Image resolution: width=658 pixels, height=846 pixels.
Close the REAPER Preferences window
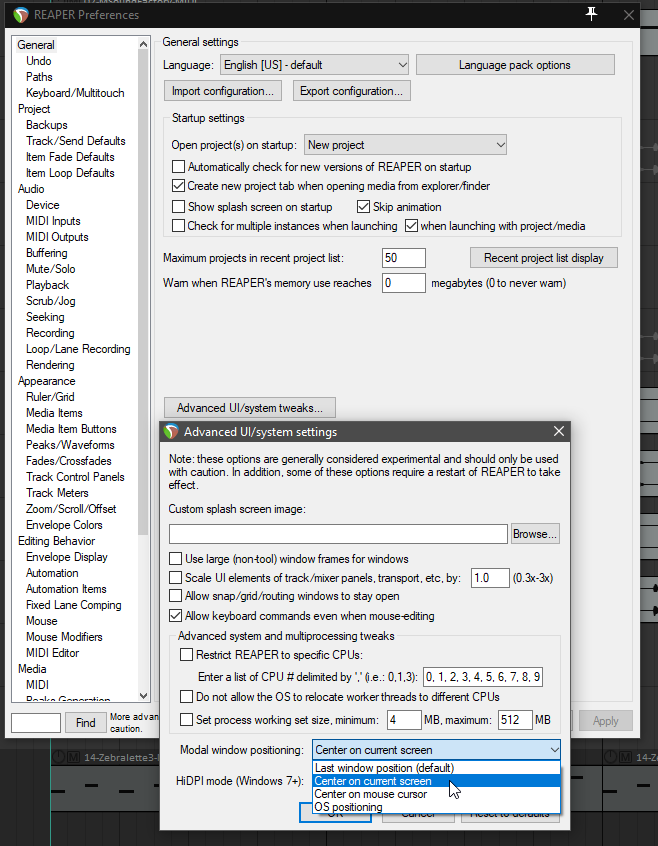[x=628, y=15]
